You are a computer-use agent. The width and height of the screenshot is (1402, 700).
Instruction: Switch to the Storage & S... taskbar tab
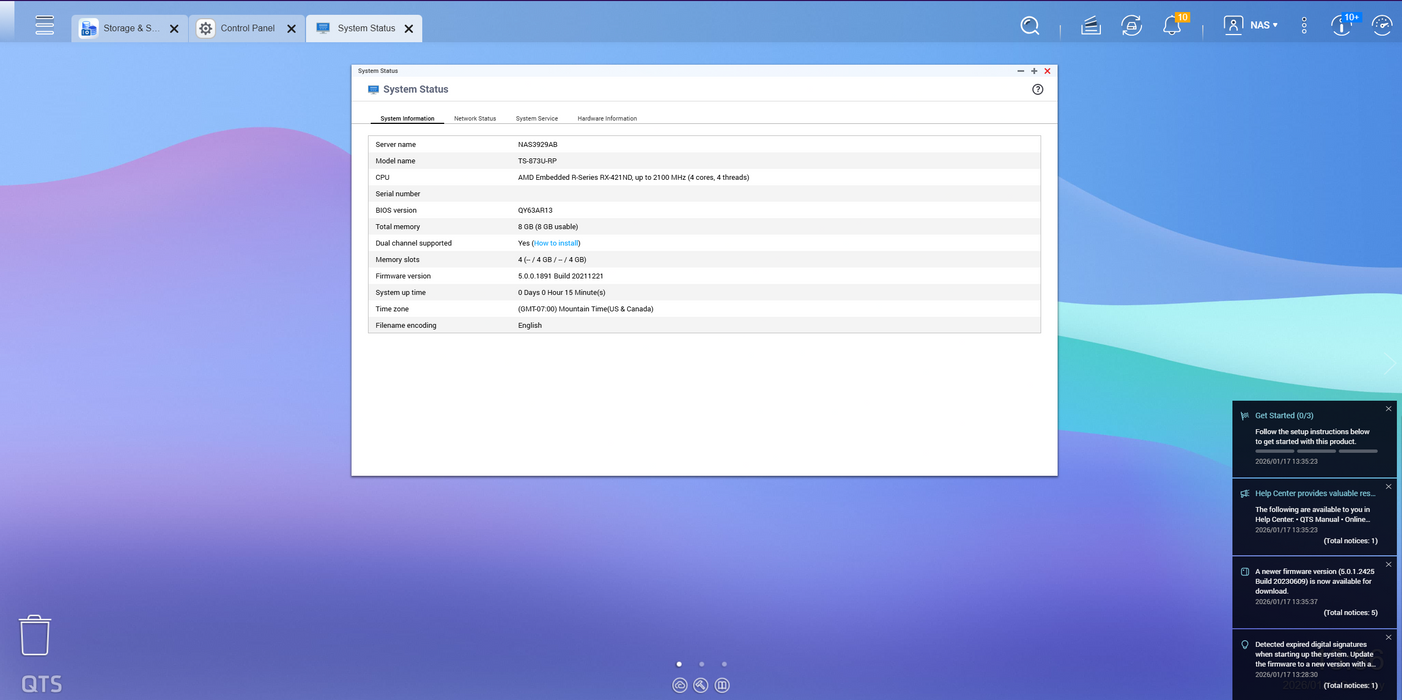pos(130,28)
